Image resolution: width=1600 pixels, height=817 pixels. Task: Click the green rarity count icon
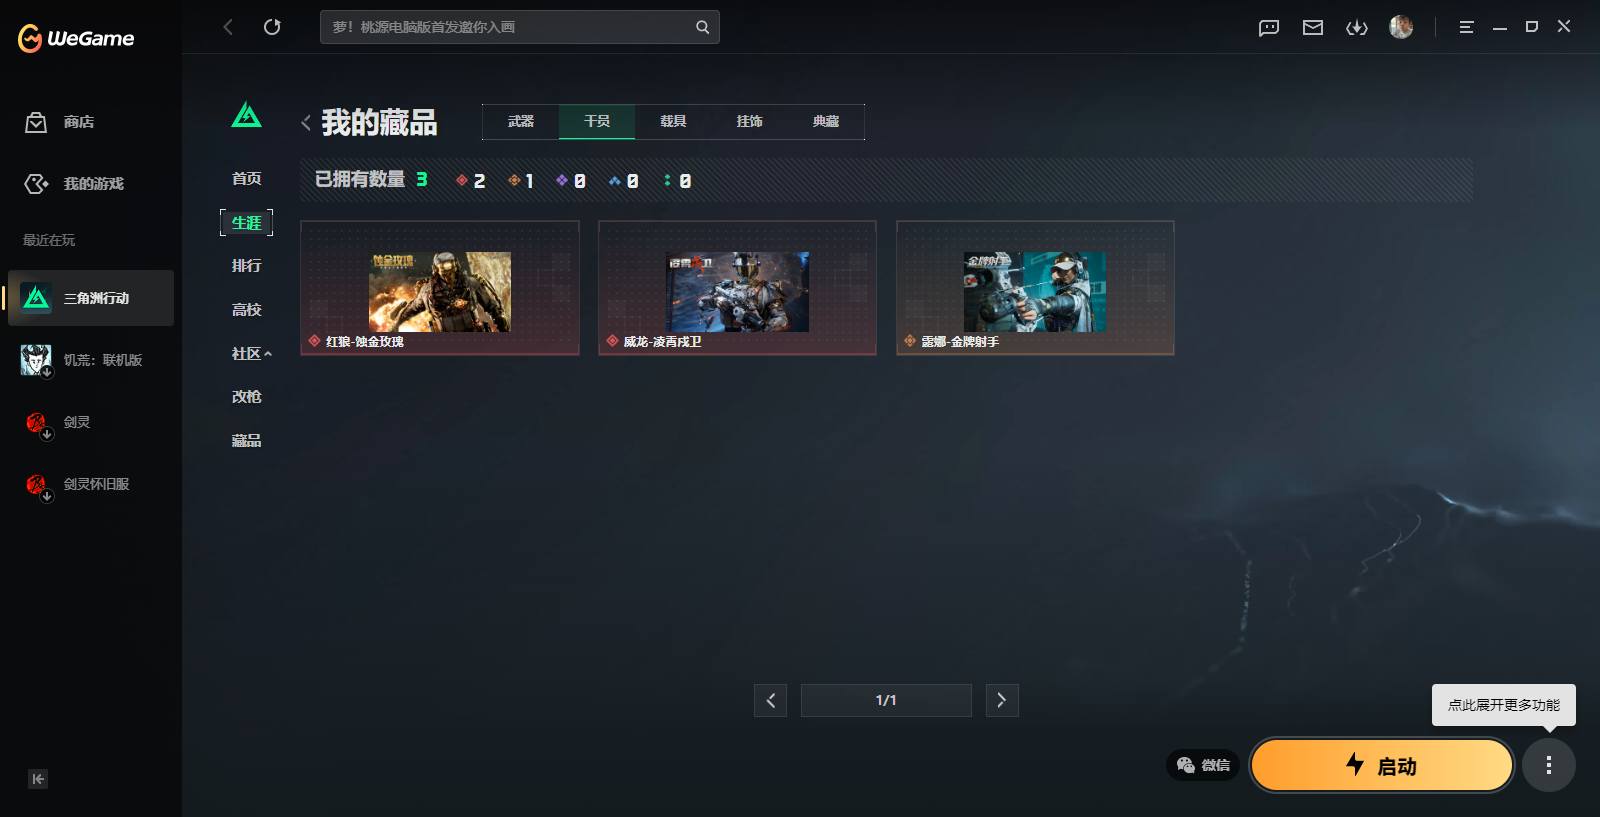[667, 180]
